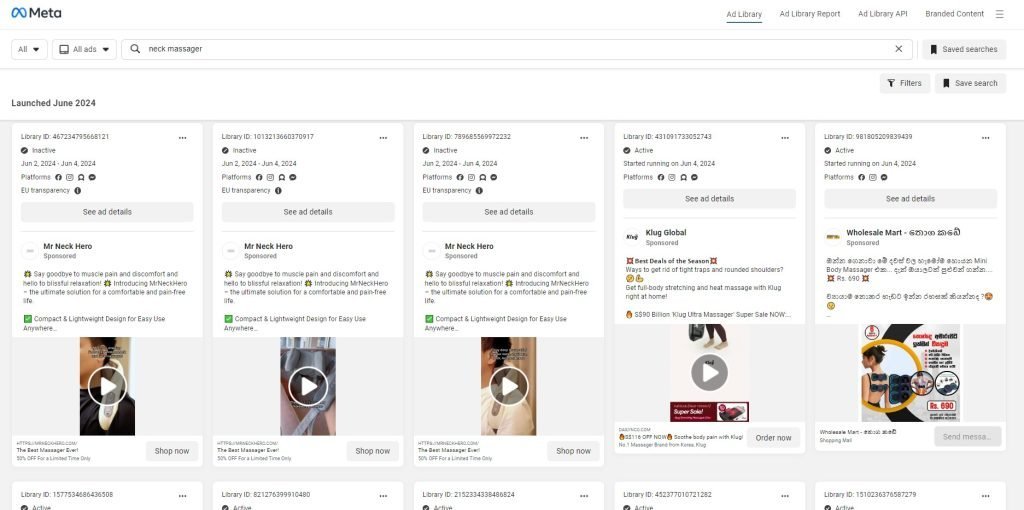See ad details for ad 789685569972232
Image resolution: width=1024 pixels, height=510 pixels.
509,212
